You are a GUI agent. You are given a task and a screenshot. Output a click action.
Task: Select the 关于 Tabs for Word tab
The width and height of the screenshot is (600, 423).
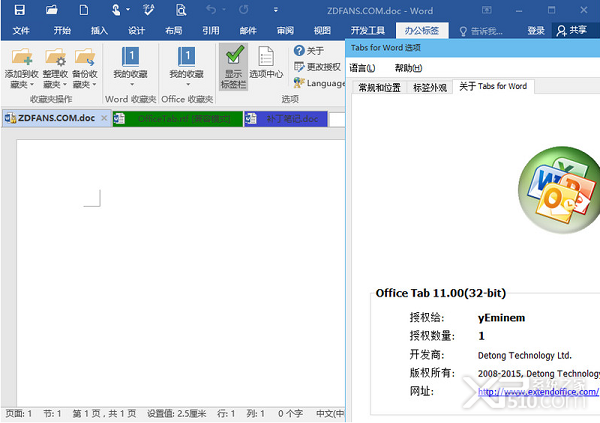tap(493, 87)
